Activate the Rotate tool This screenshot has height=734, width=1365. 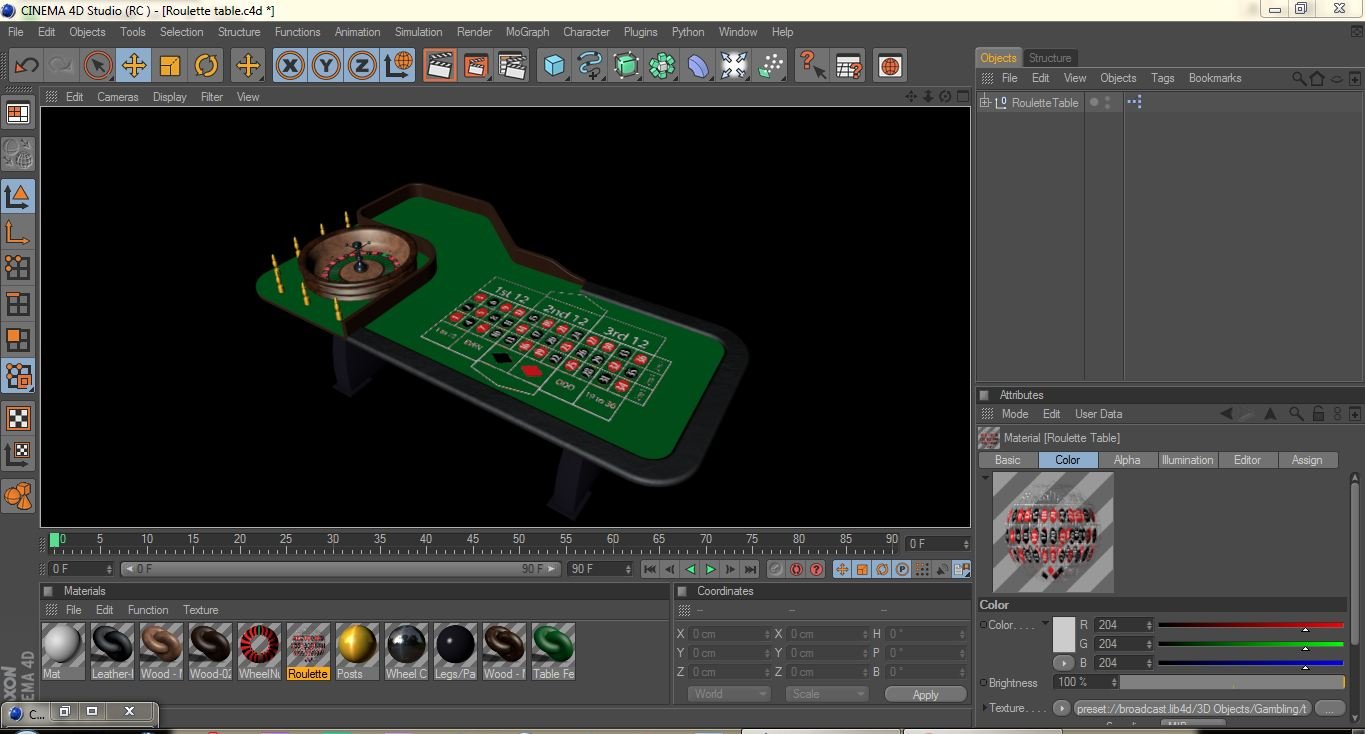point(205,65)
